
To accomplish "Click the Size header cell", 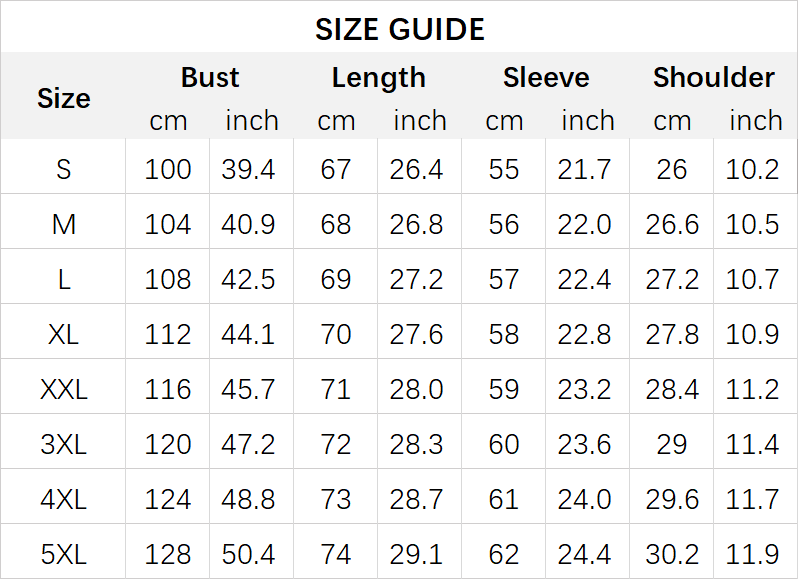I will click(63, 98).
